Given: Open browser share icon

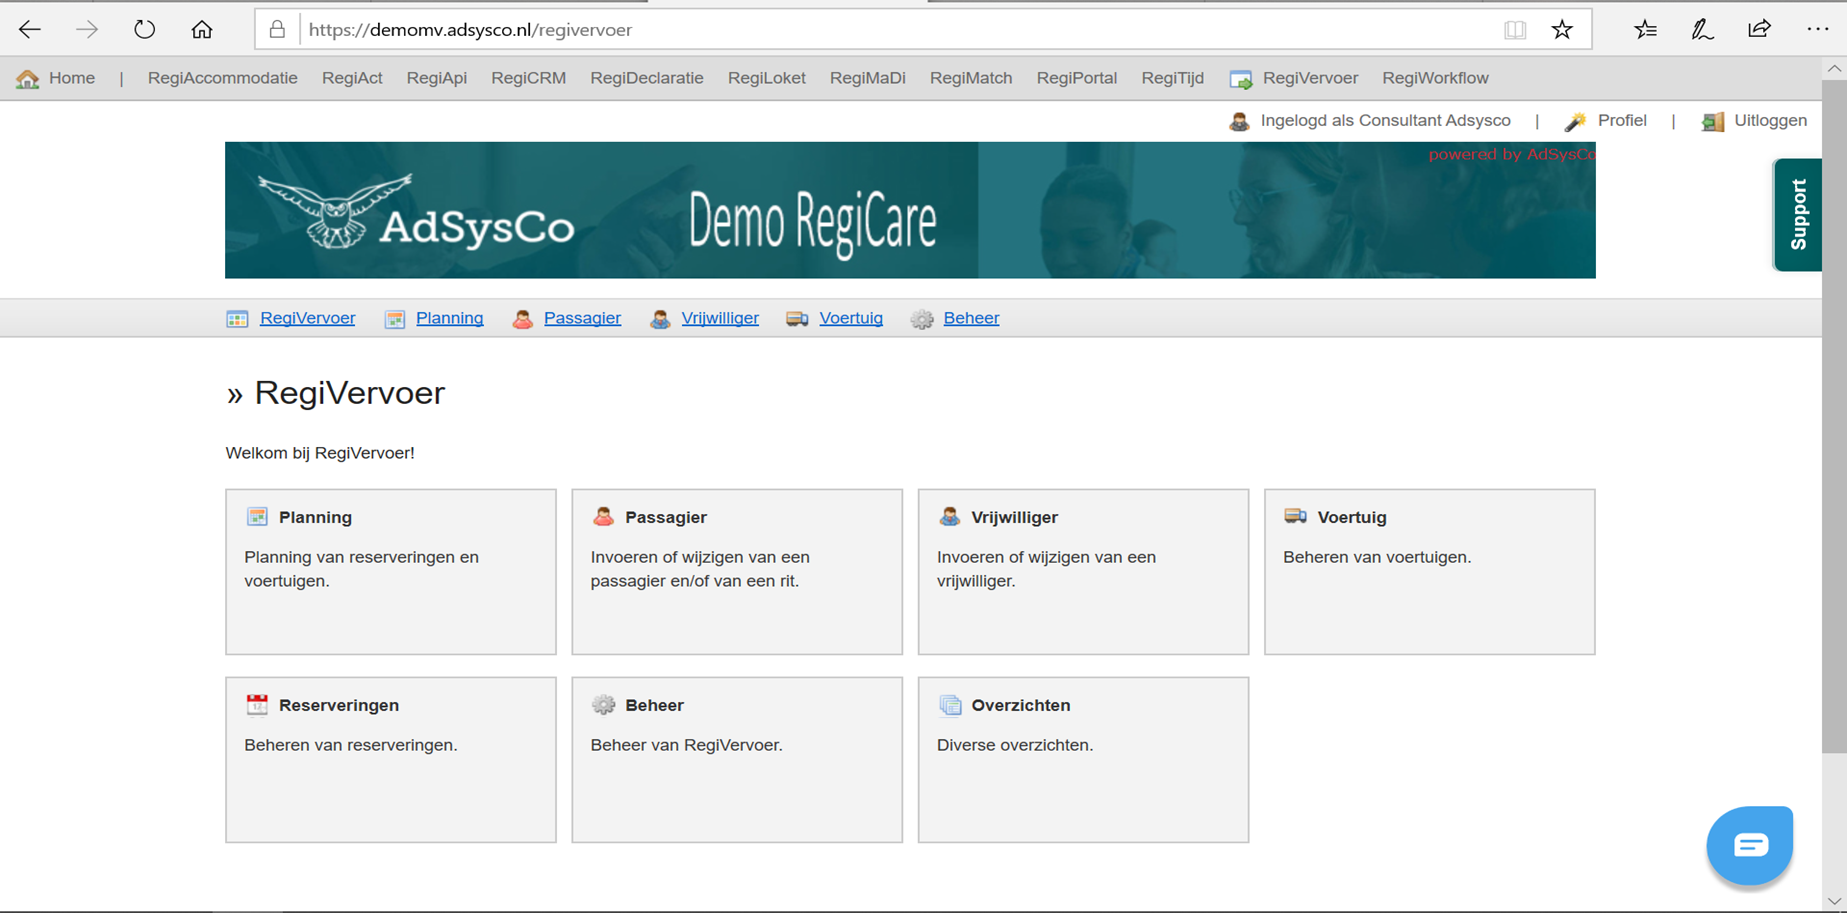Looking at the screenshot, I should [x=1759, y=29].
